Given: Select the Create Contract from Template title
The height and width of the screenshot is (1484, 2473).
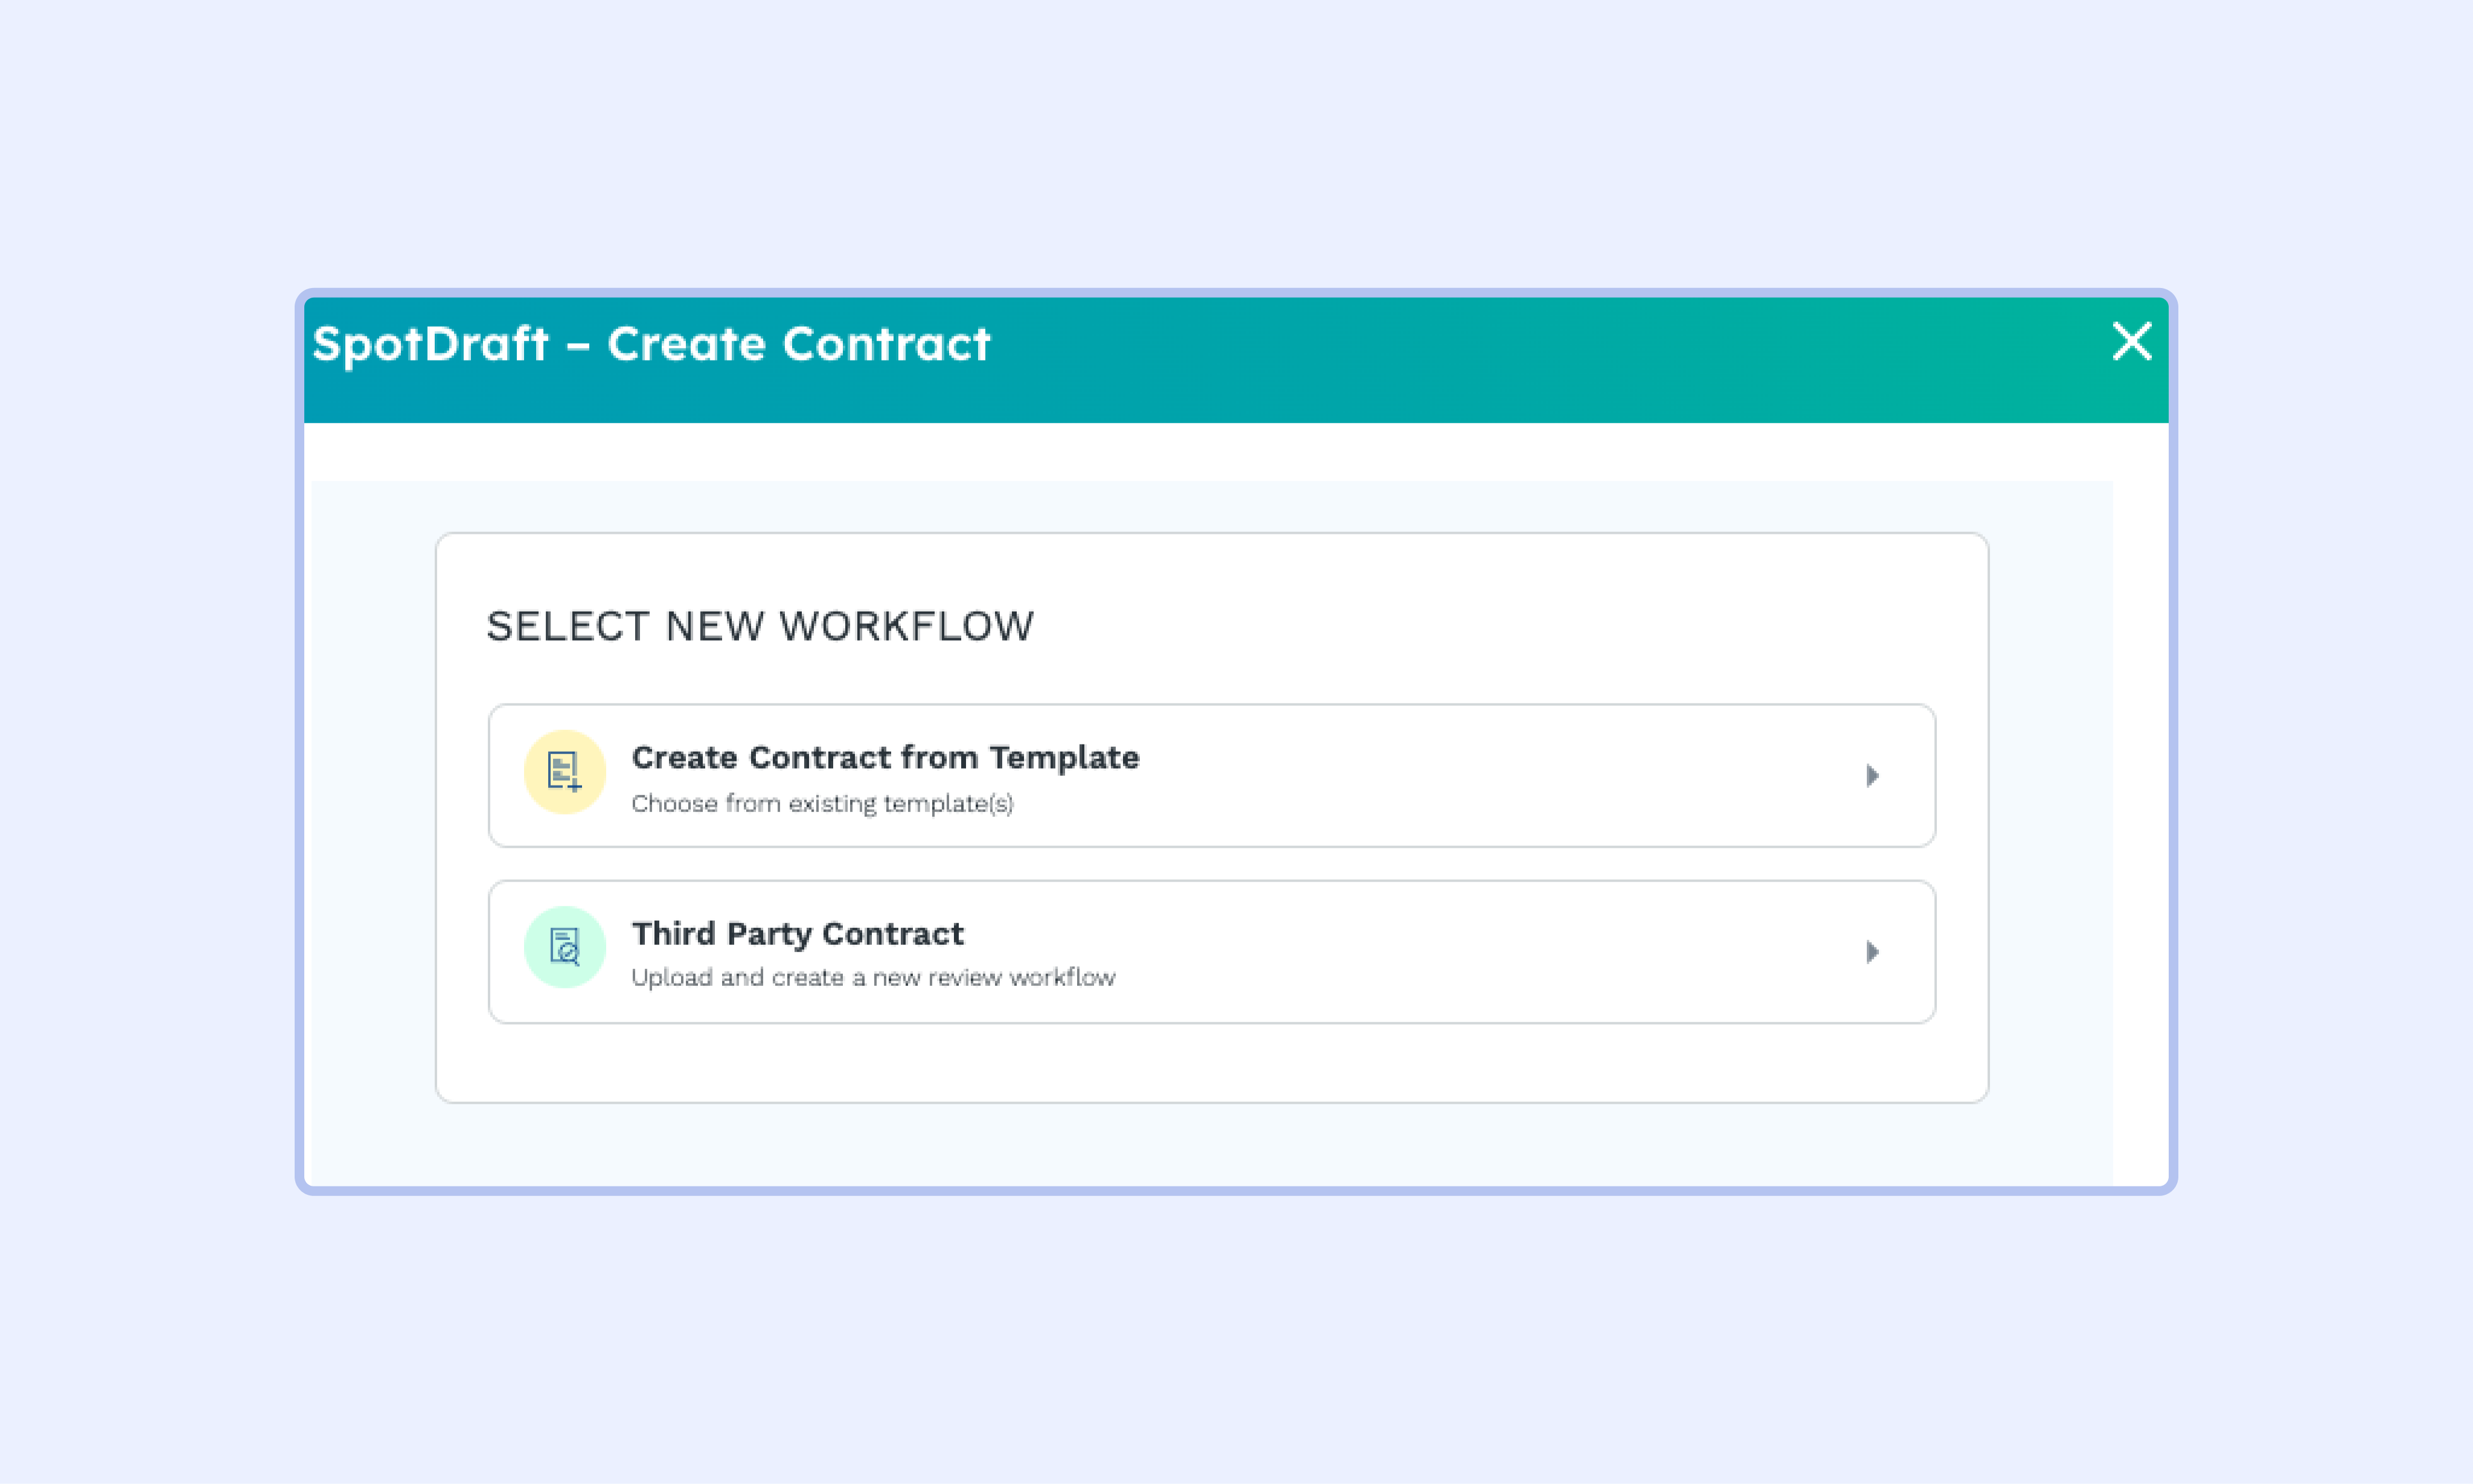Looking at the screenshot, I should [x=885, y=757].
